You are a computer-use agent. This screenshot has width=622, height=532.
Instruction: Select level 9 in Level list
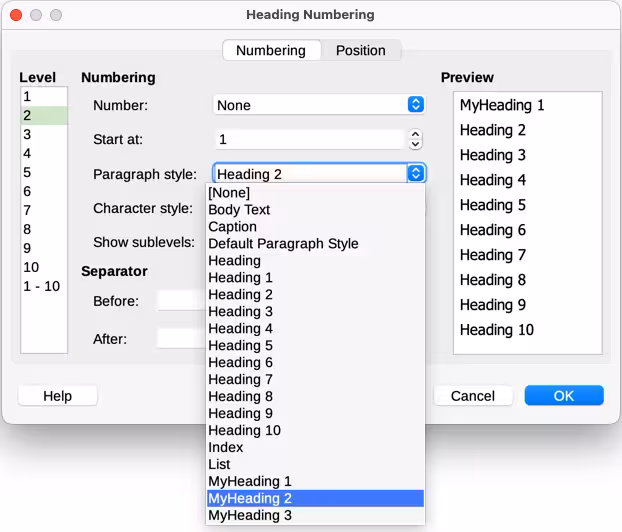[44, 248]
